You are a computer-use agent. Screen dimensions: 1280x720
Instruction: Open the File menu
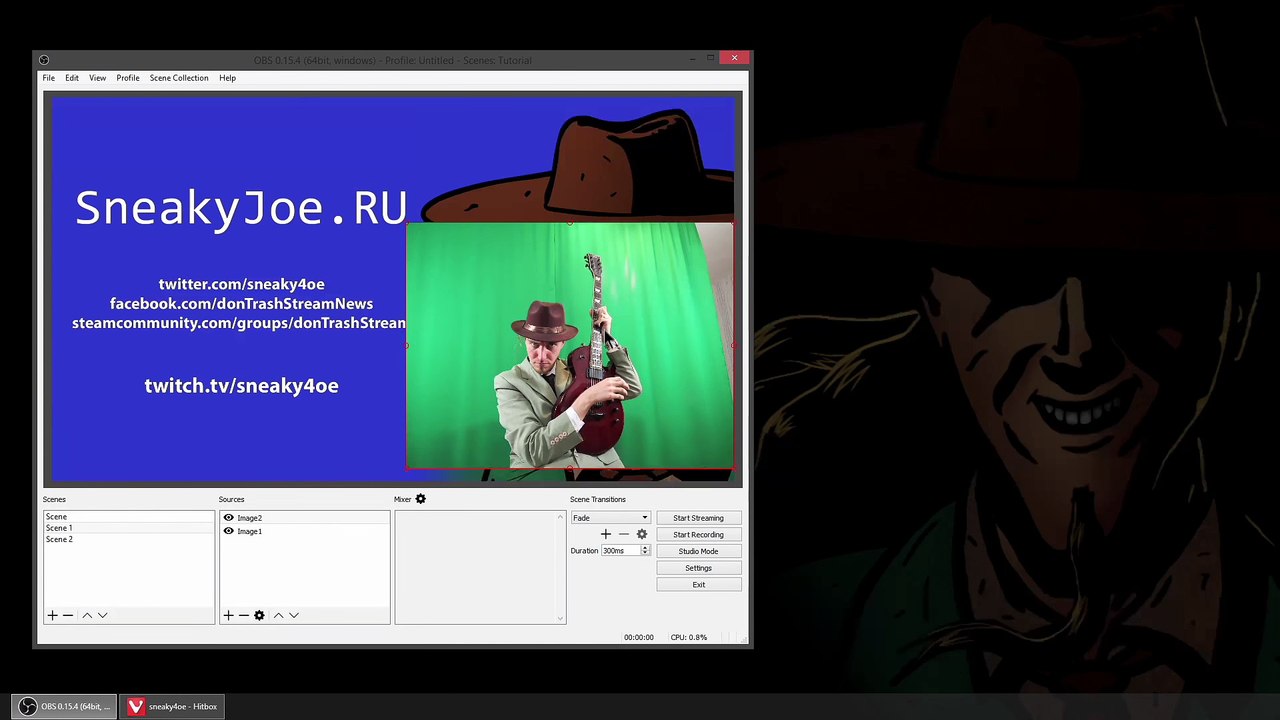tap(48, 78)
